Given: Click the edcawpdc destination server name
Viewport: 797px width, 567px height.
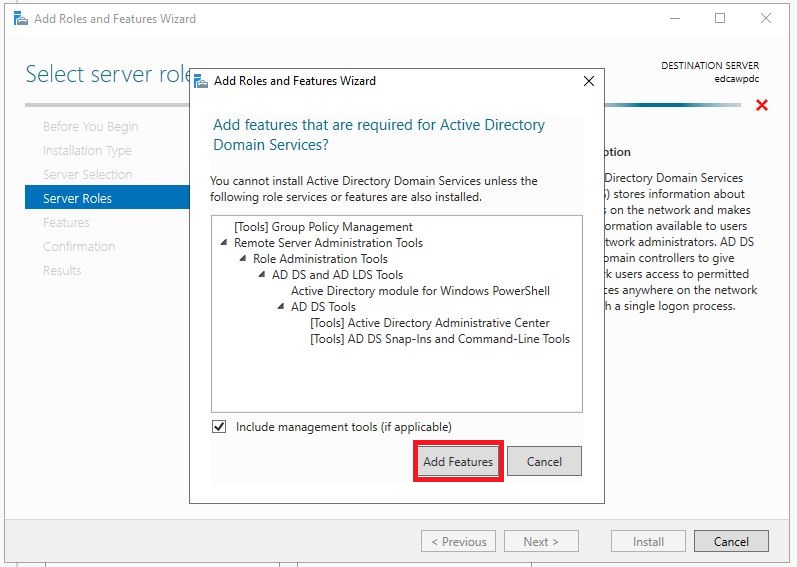Looking at the screenshot, I should pyautogui.click(x=737, y=79).
